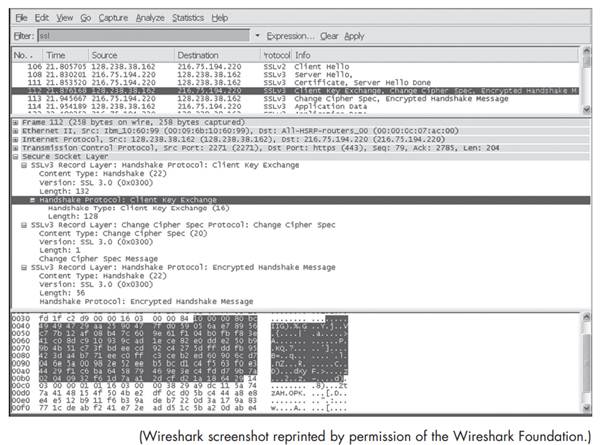Viewport: 601px width, 445px height.
Task: Click the packet list scrollbar down arrow
Action: pos(586,110)
